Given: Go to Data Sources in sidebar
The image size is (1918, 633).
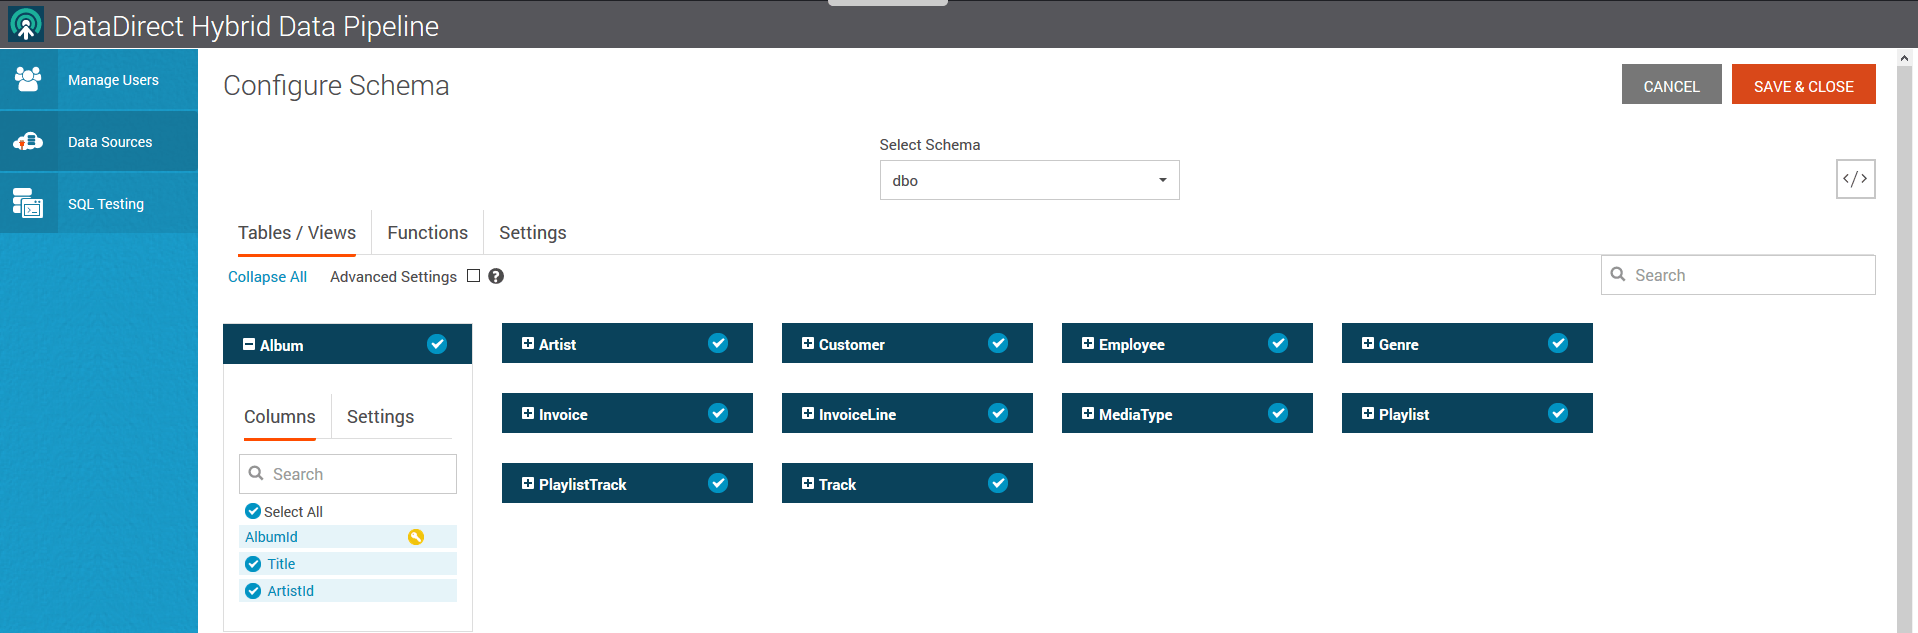Looking at the screenshot, I should pyautogui.click(x=99, y=141).
